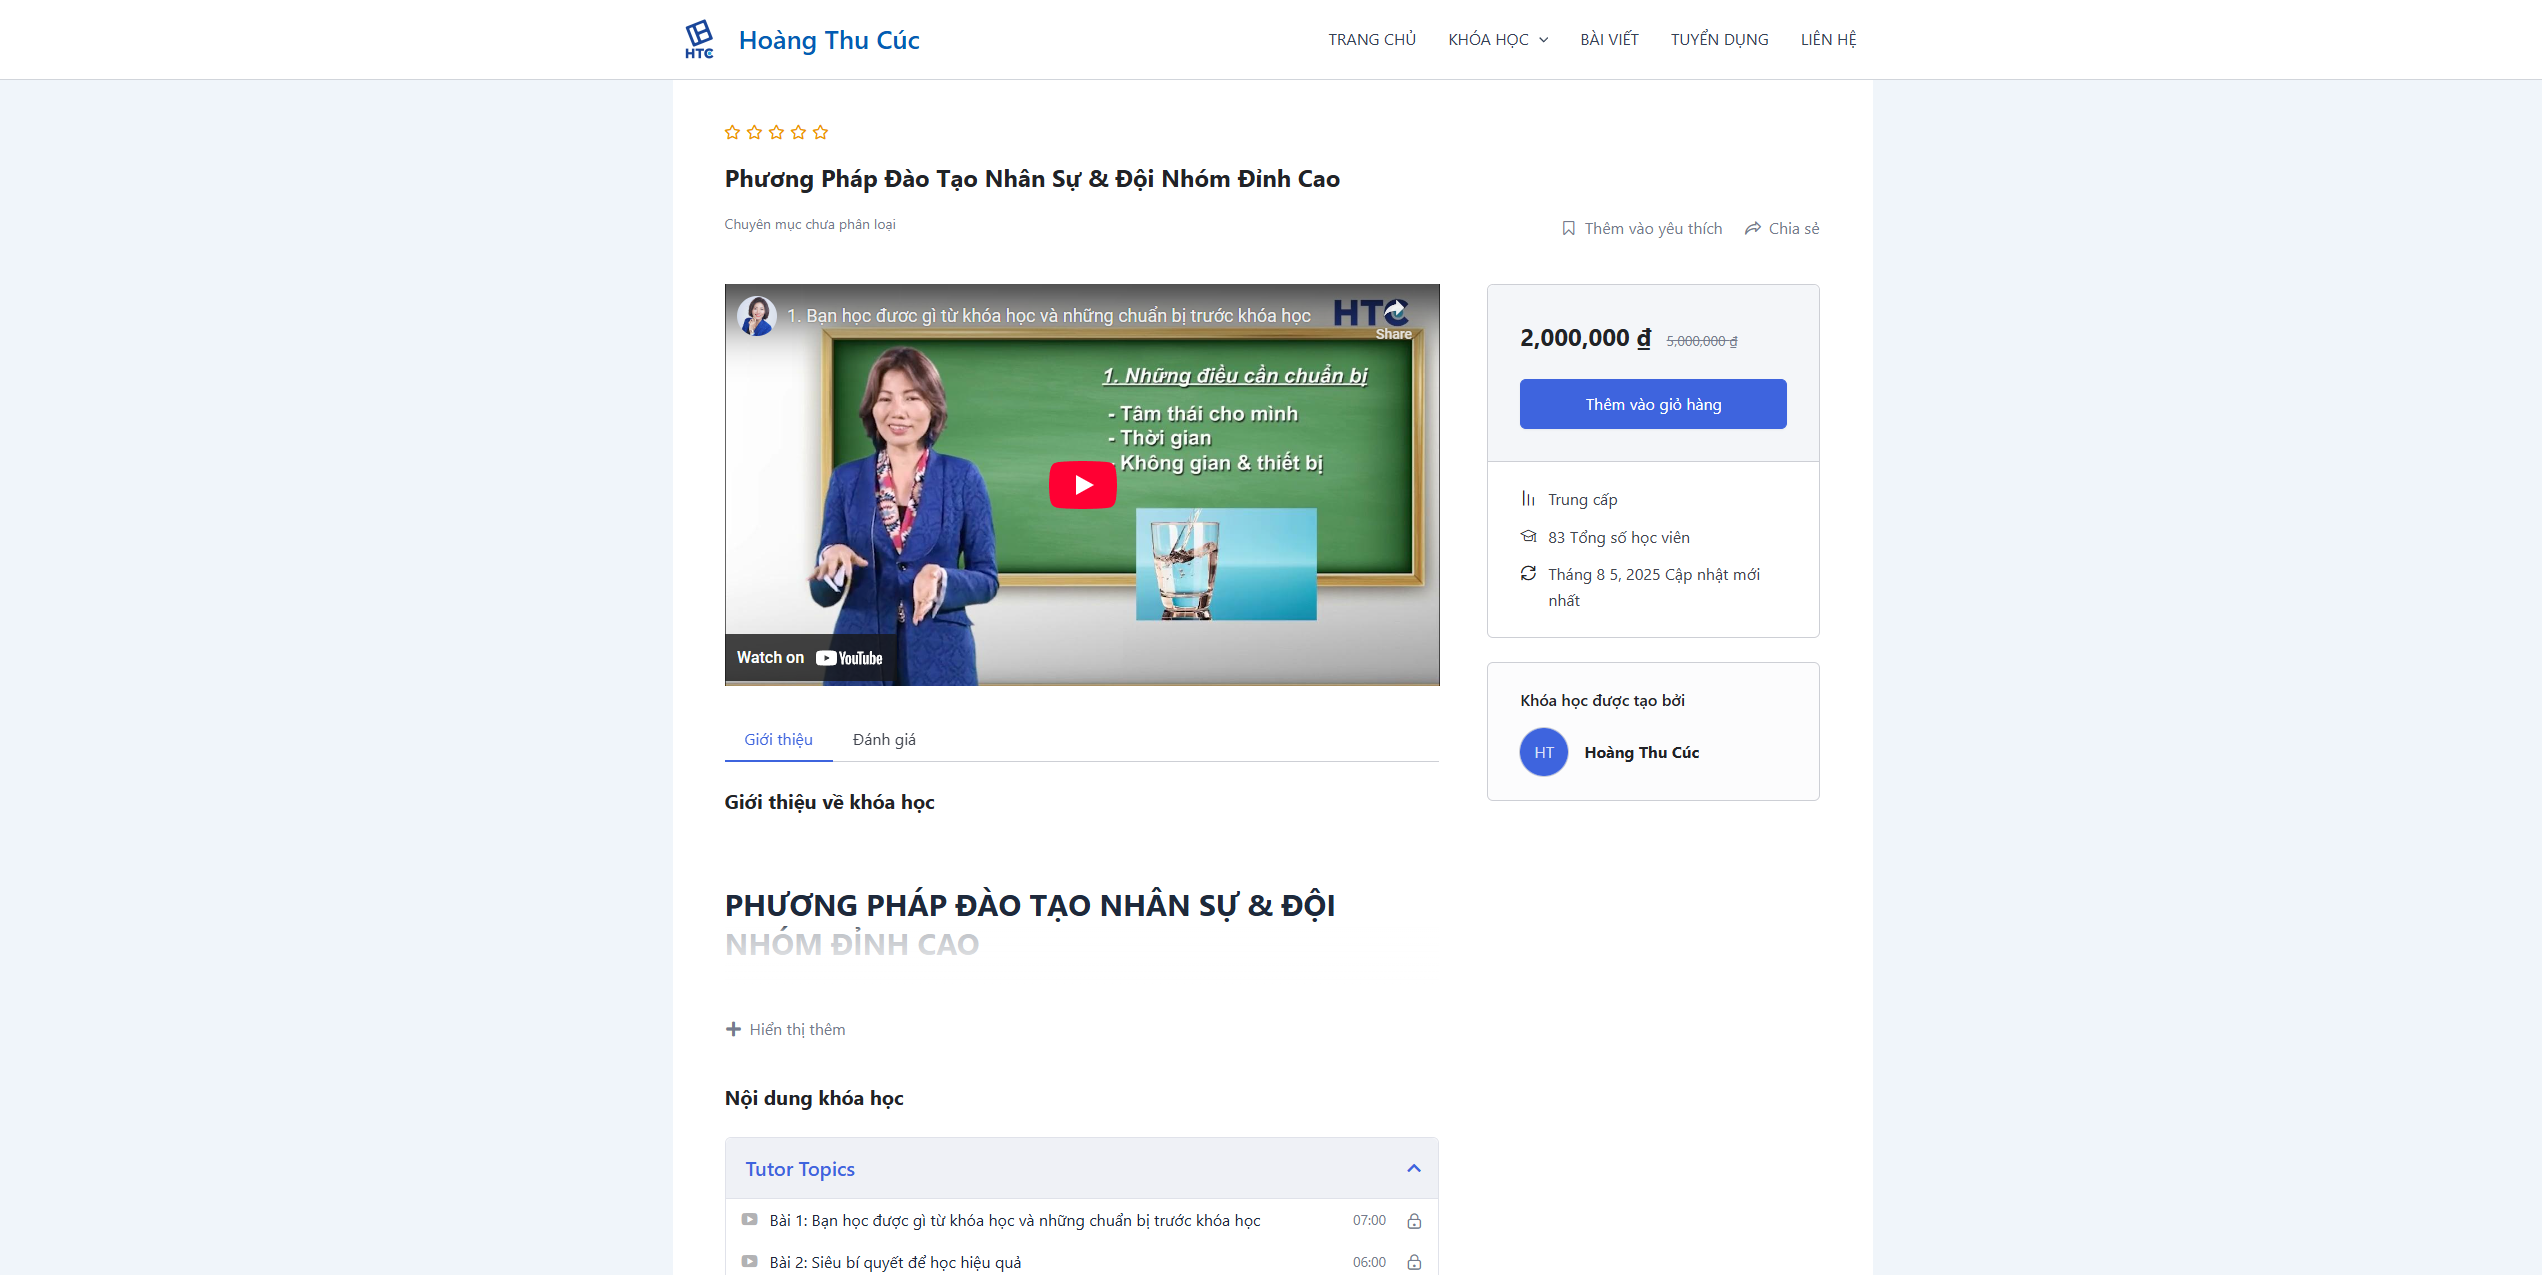Click the first rating star
2542x1275 pixels.
[732, 132]
